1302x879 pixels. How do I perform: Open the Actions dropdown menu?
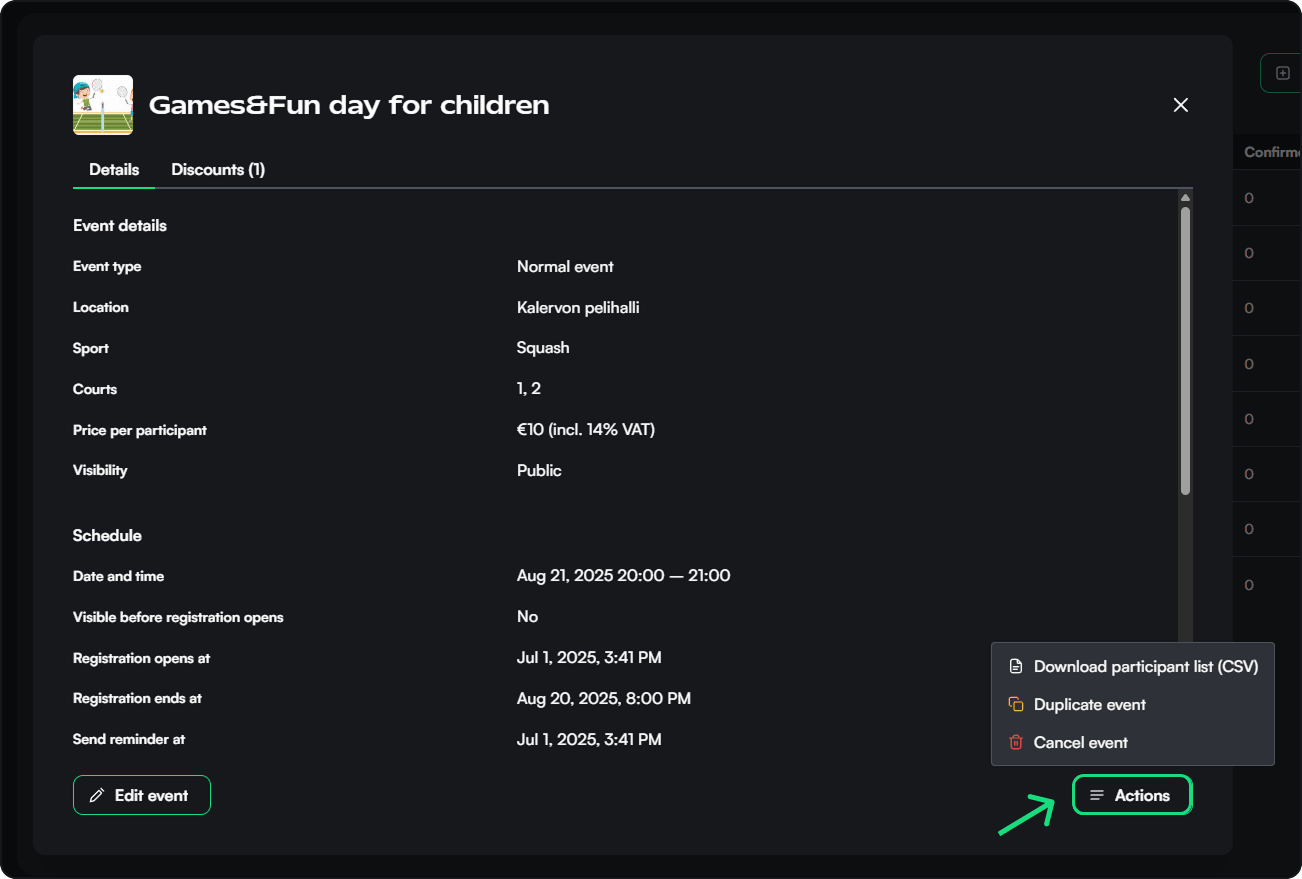tap(1132, 796)
